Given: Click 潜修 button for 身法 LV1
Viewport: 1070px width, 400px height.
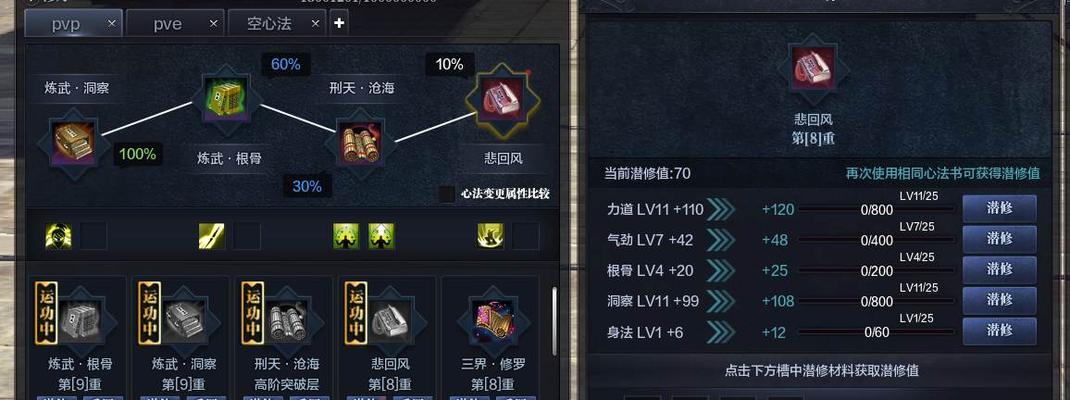Looking at the screenshot, I should click(1000, 331).
